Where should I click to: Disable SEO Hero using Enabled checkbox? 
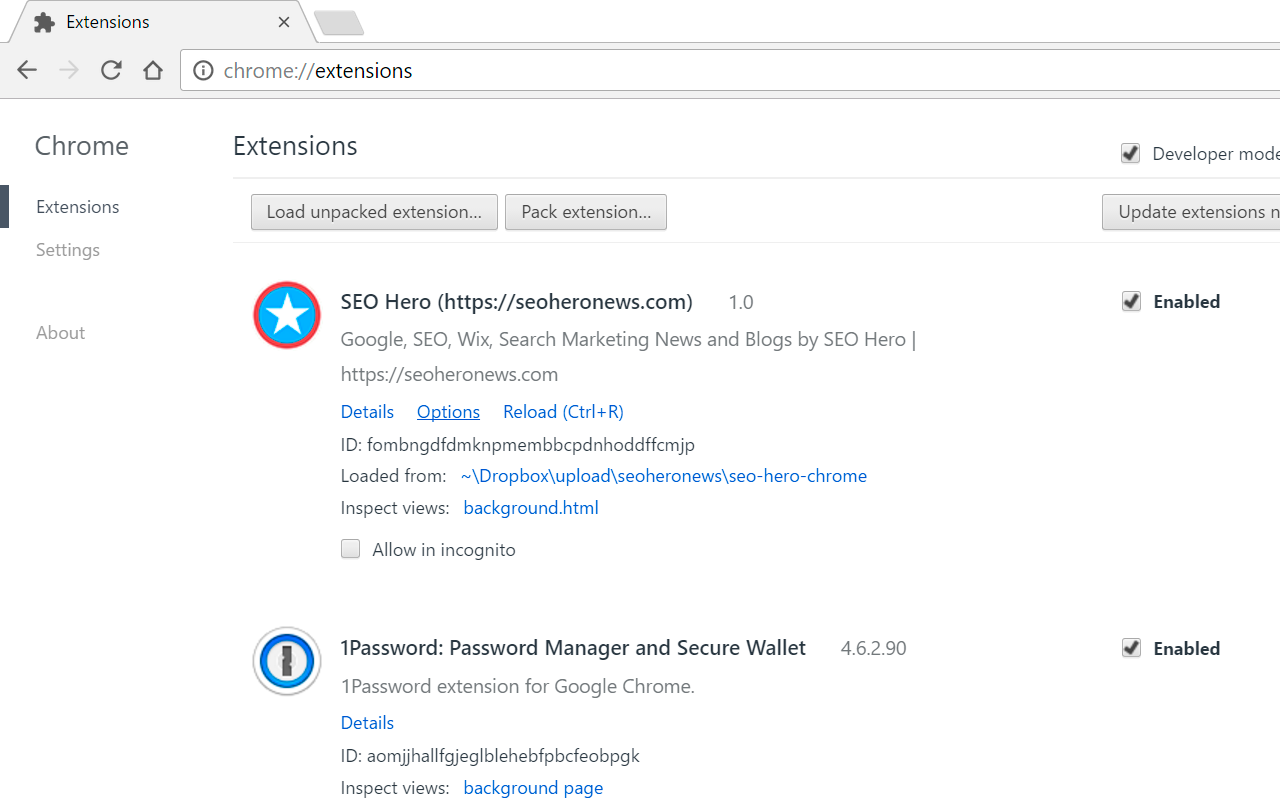click(1131, 301)
